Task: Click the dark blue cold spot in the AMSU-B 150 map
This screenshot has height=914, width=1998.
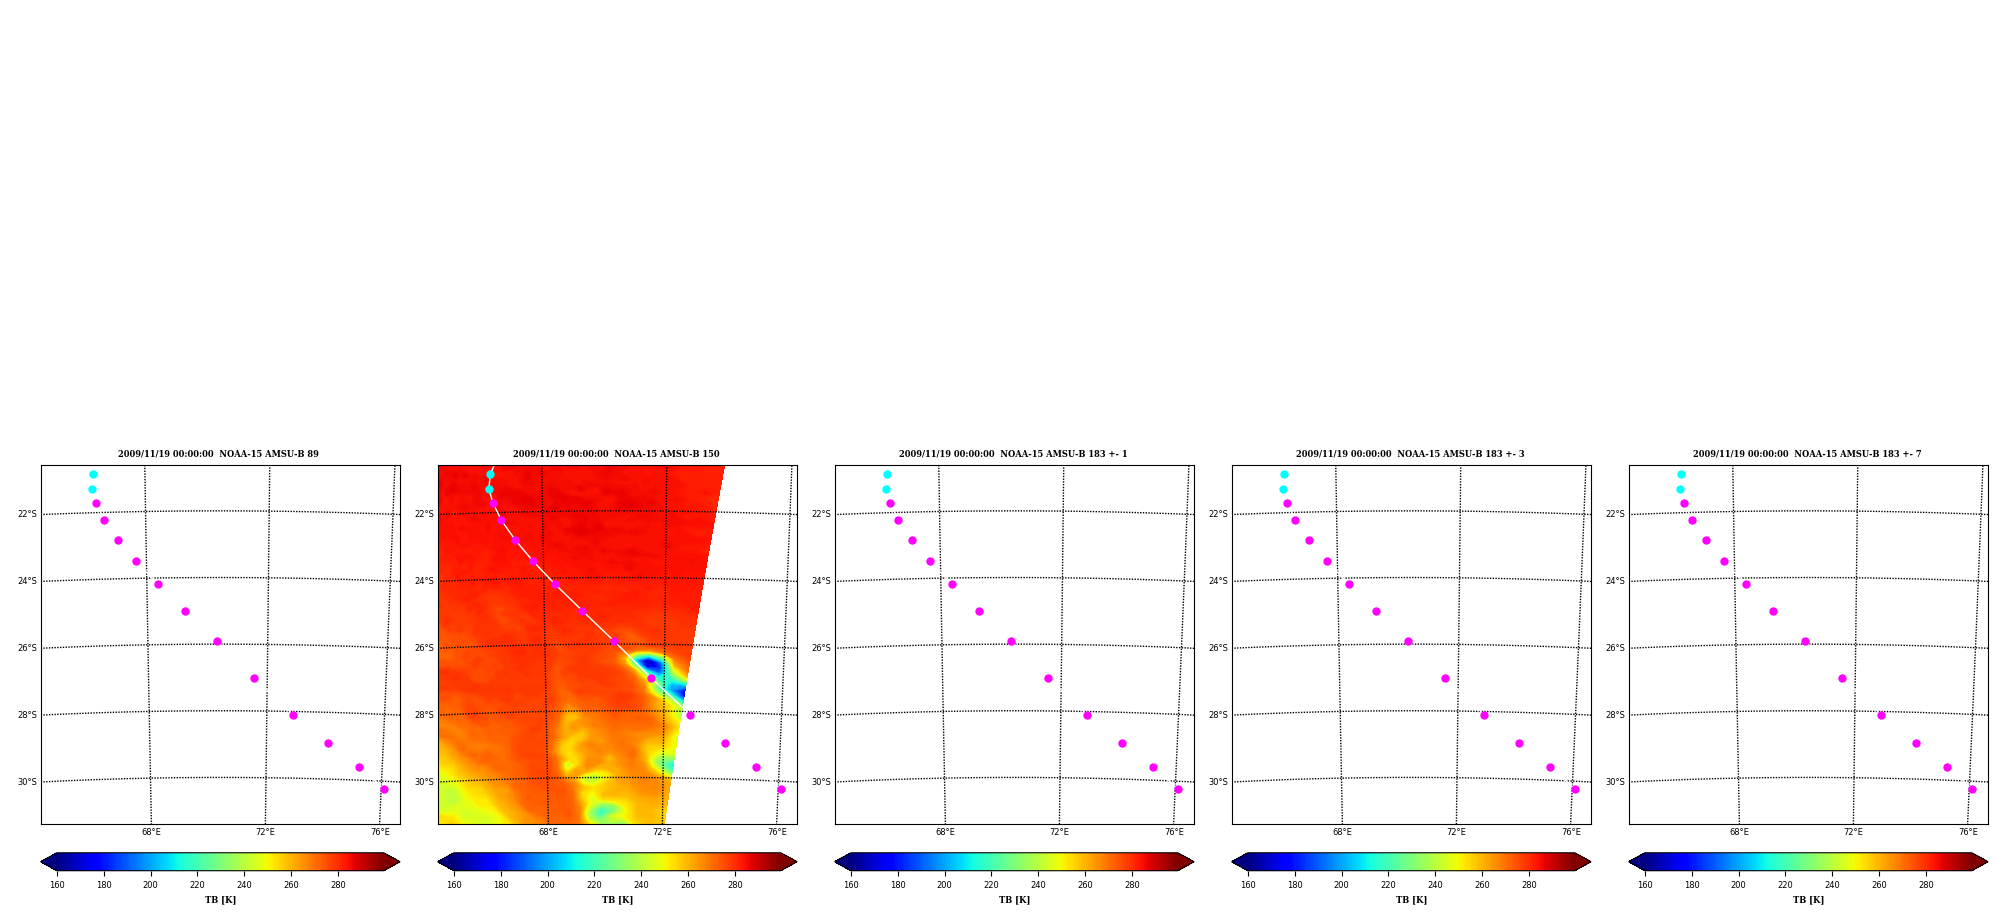Action: tap(650, 664)
